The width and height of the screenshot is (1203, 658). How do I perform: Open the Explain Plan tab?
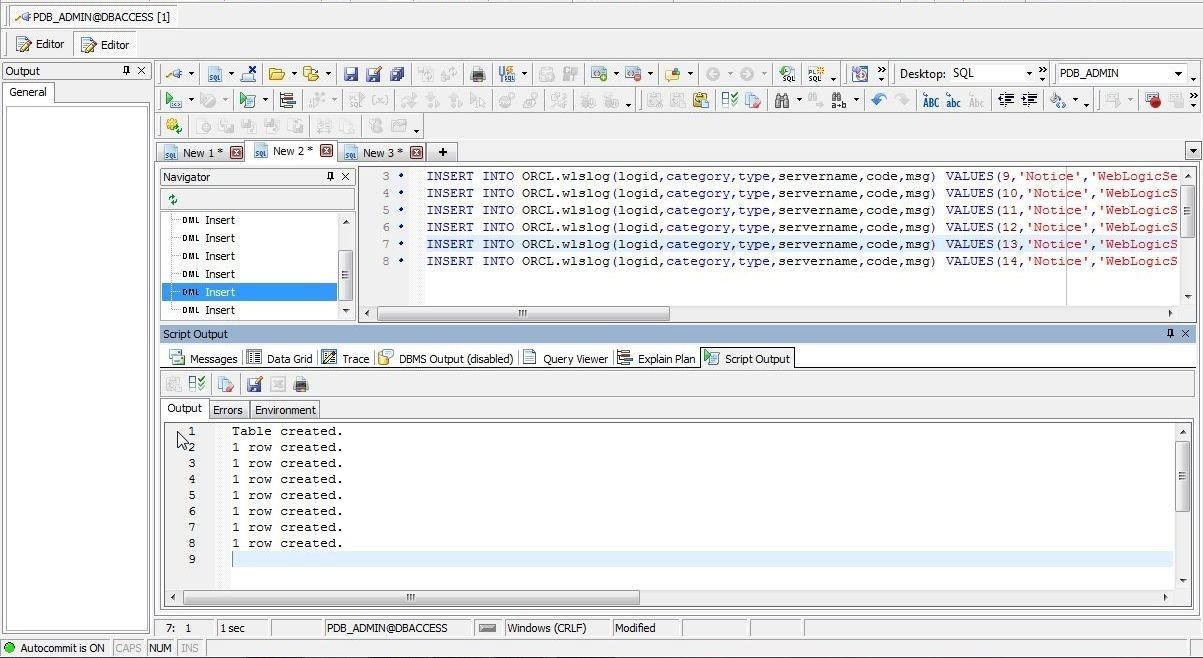tap(656, 359)
